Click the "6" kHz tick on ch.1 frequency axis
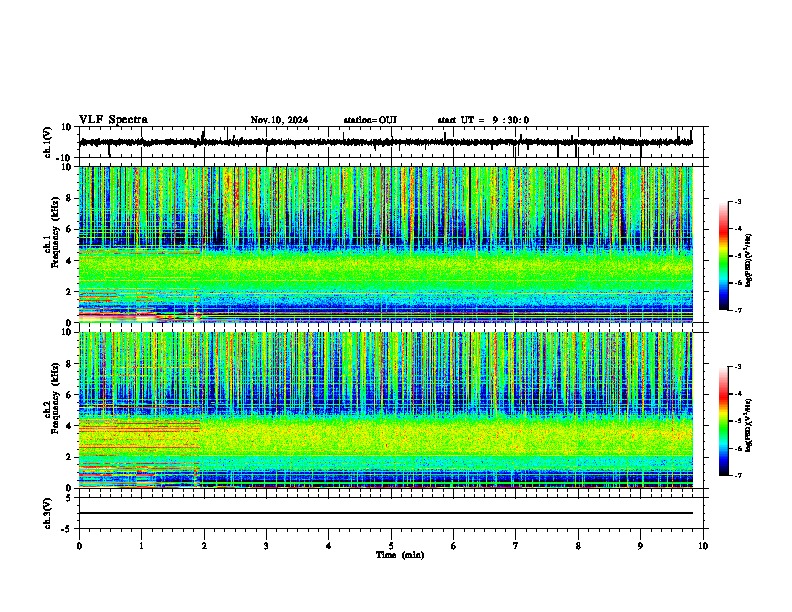792x612 pixels. click(x=69, y=230)
